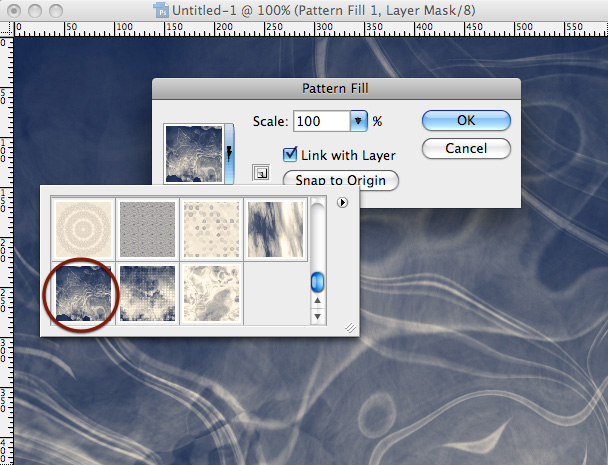This screenshot has height=465, width=608.
Task: Select the blue halftone grid pattern
Action: point(147,293)
